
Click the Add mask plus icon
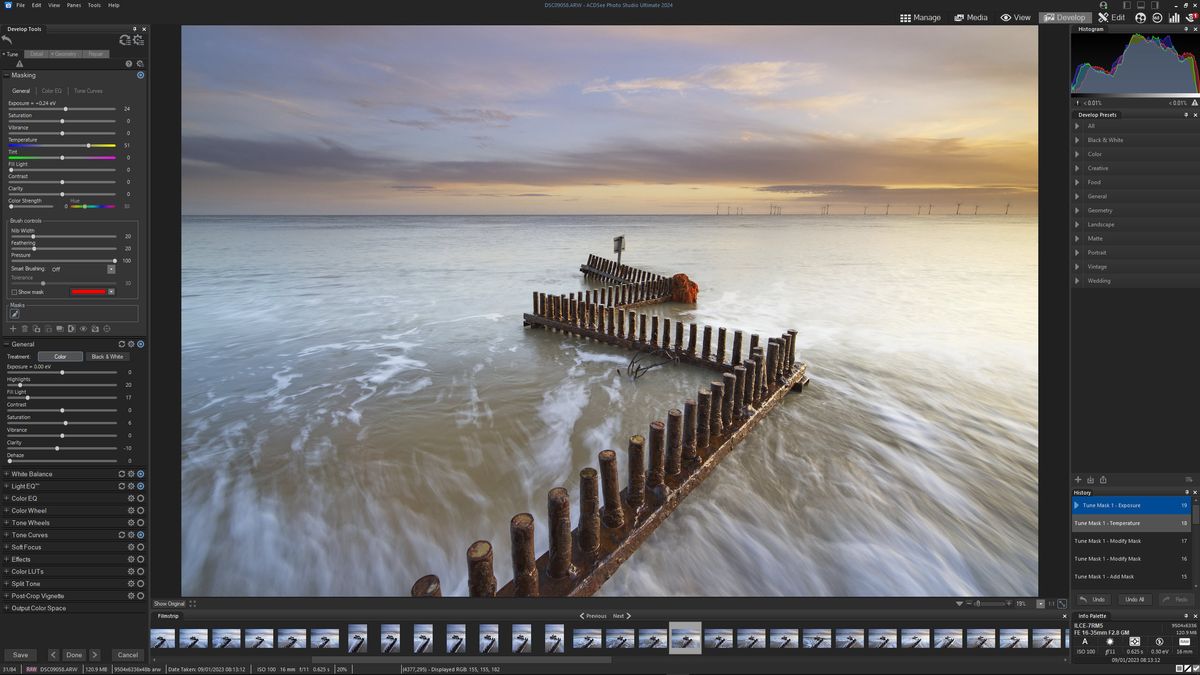pyautogui.click(x=13, y=328)
